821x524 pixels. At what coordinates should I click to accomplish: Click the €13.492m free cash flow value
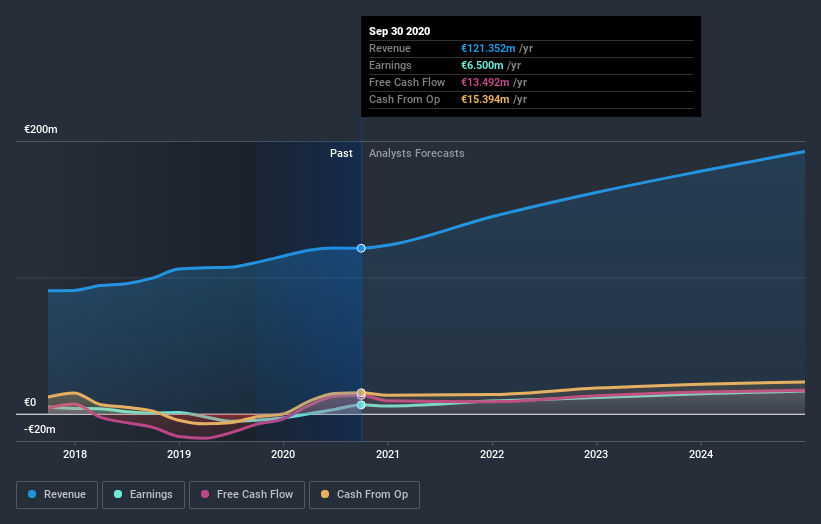click(485, 82)
